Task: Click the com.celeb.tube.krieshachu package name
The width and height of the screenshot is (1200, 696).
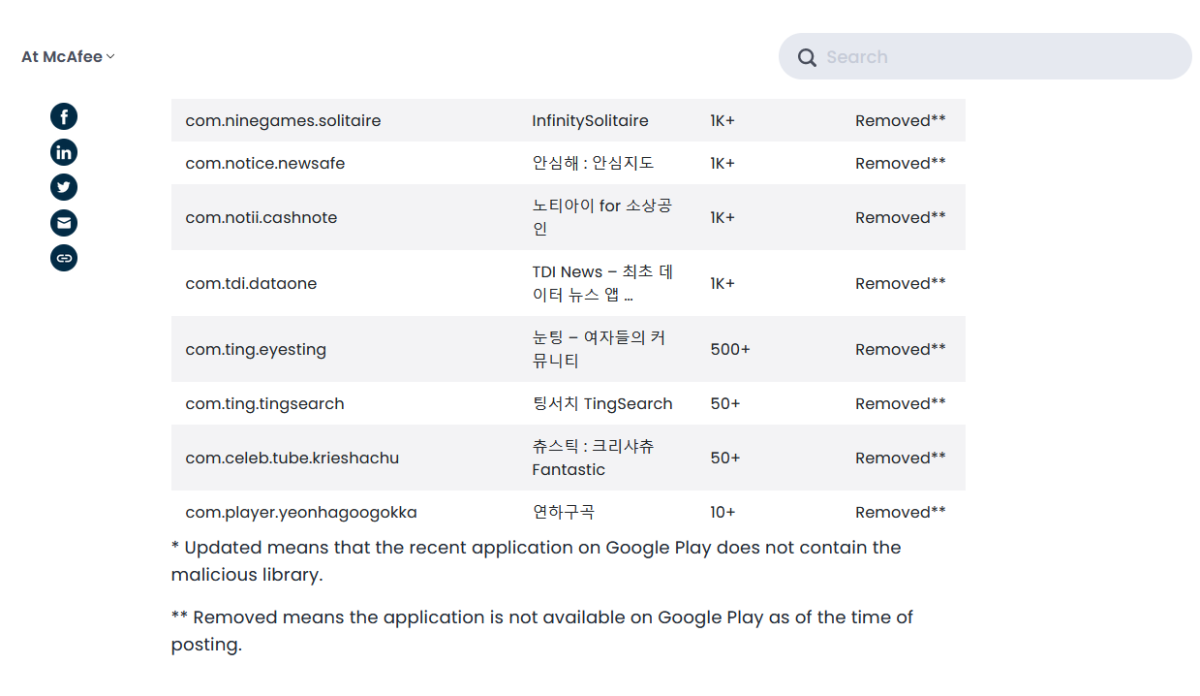Action: click(x=292, y=458)
